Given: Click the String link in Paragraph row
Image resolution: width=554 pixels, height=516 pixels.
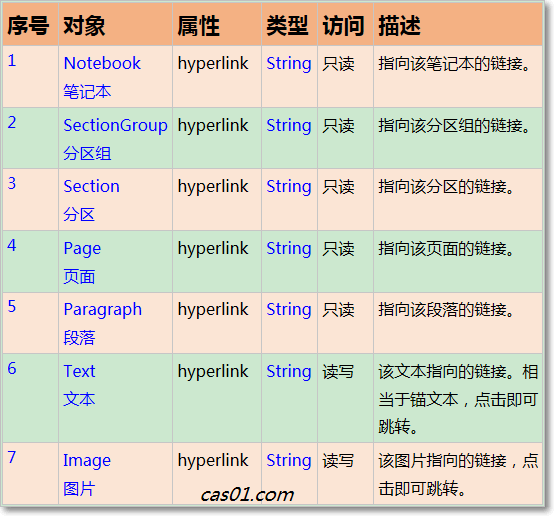Looking at the screenshot, I should click(289, 310).
